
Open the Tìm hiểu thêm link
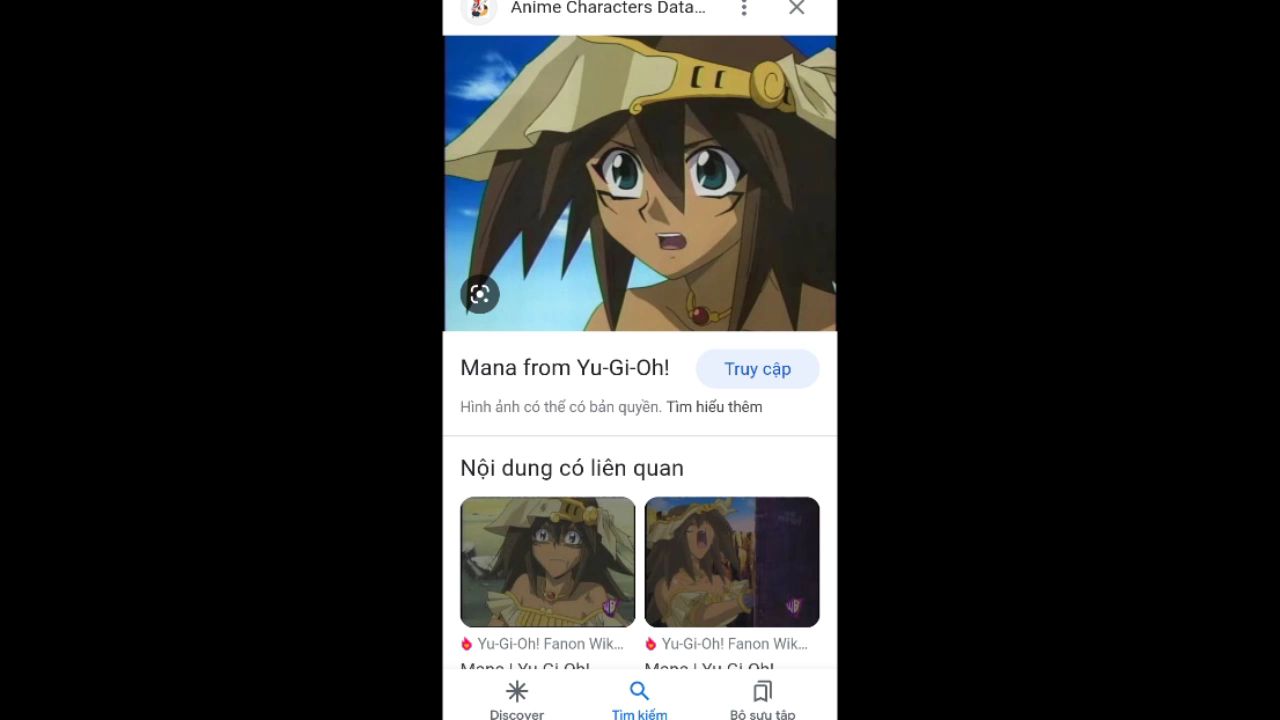pyautogui.click(x=715, y=407)
